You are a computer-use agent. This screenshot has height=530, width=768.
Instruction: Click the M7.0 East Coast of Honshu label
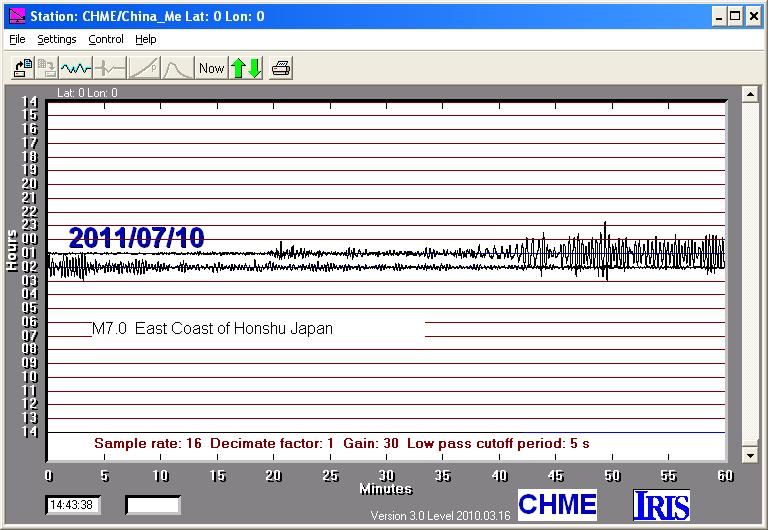tap(212, 329)
